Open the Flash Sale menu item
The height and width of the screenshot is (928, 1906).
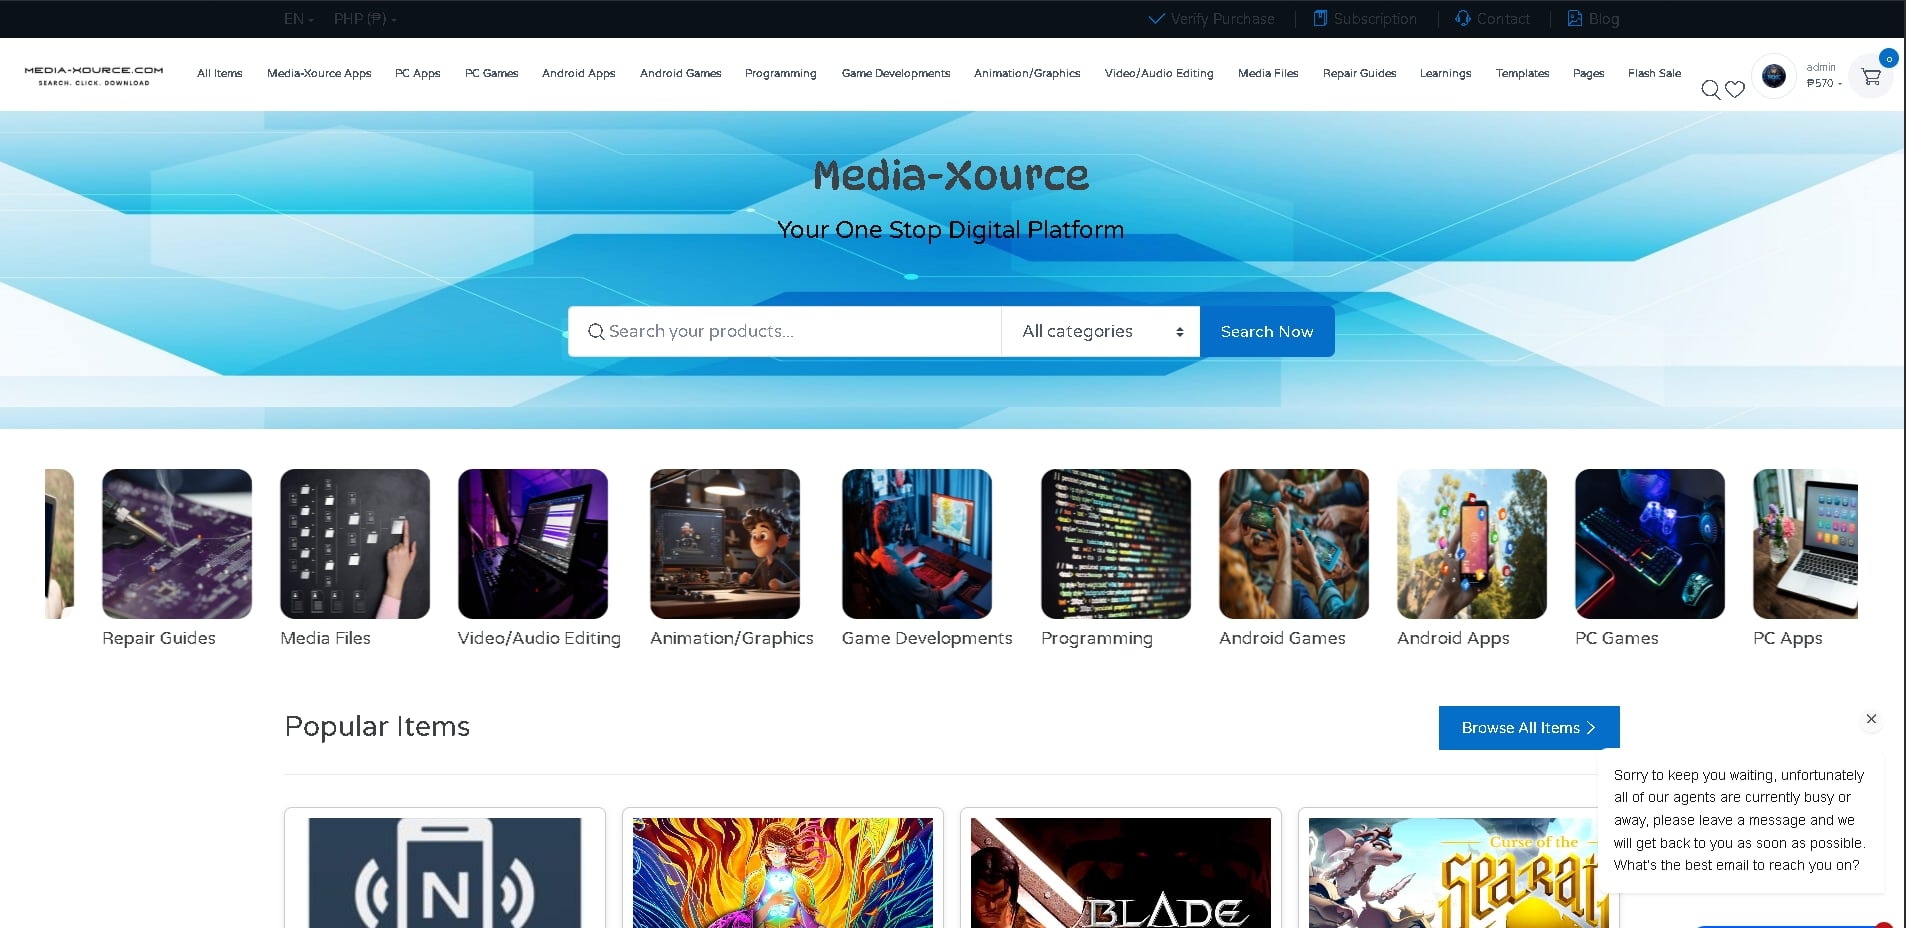click(1654, 73)
